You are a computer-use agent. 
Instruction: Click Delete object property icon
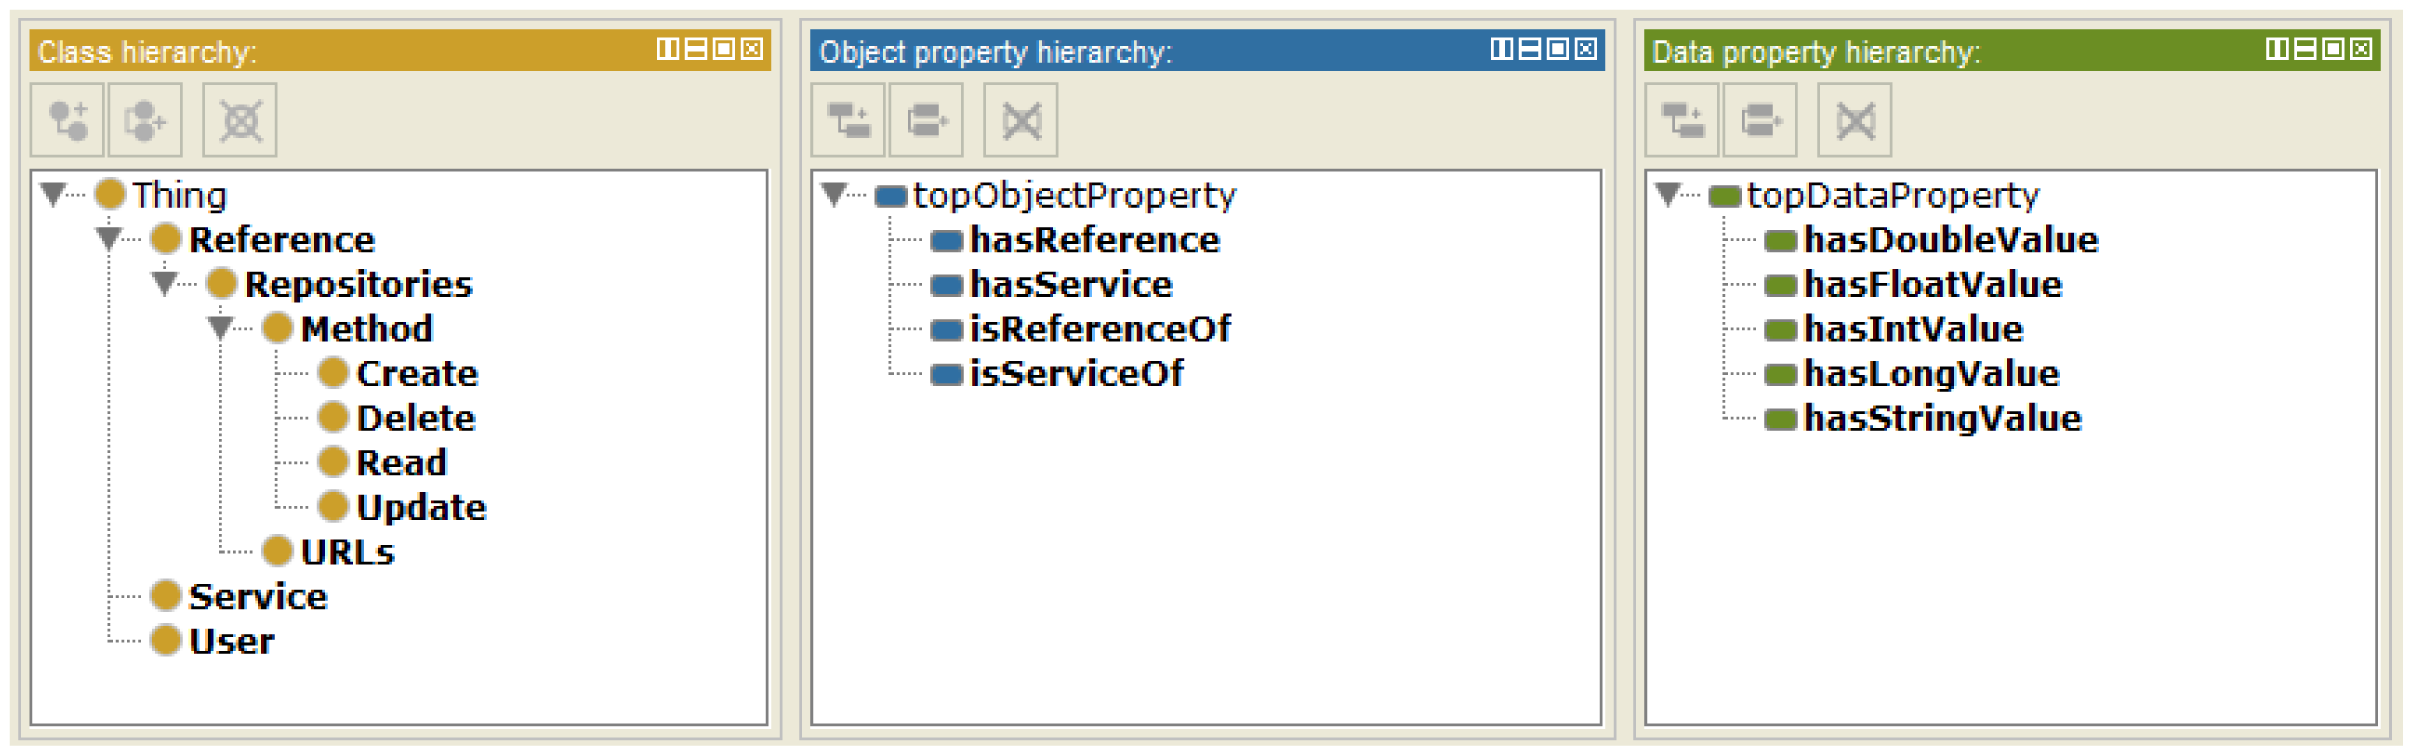click(1021, 121)
